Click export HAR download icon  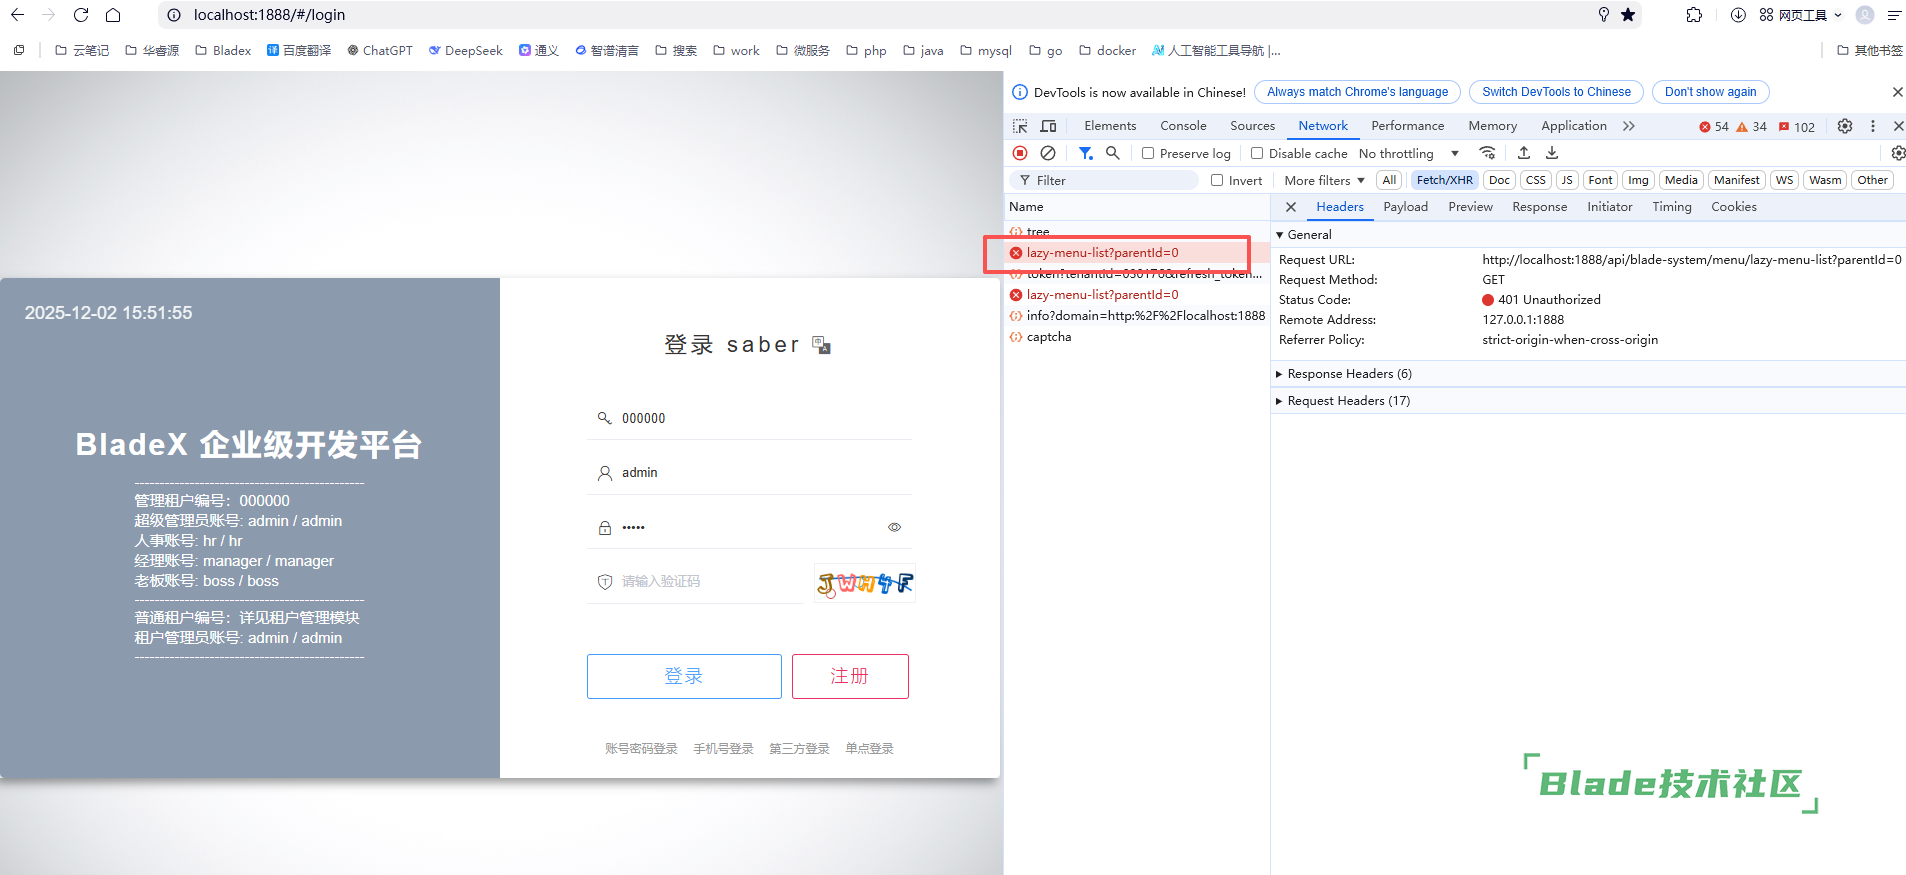(x=1552, y=153)
